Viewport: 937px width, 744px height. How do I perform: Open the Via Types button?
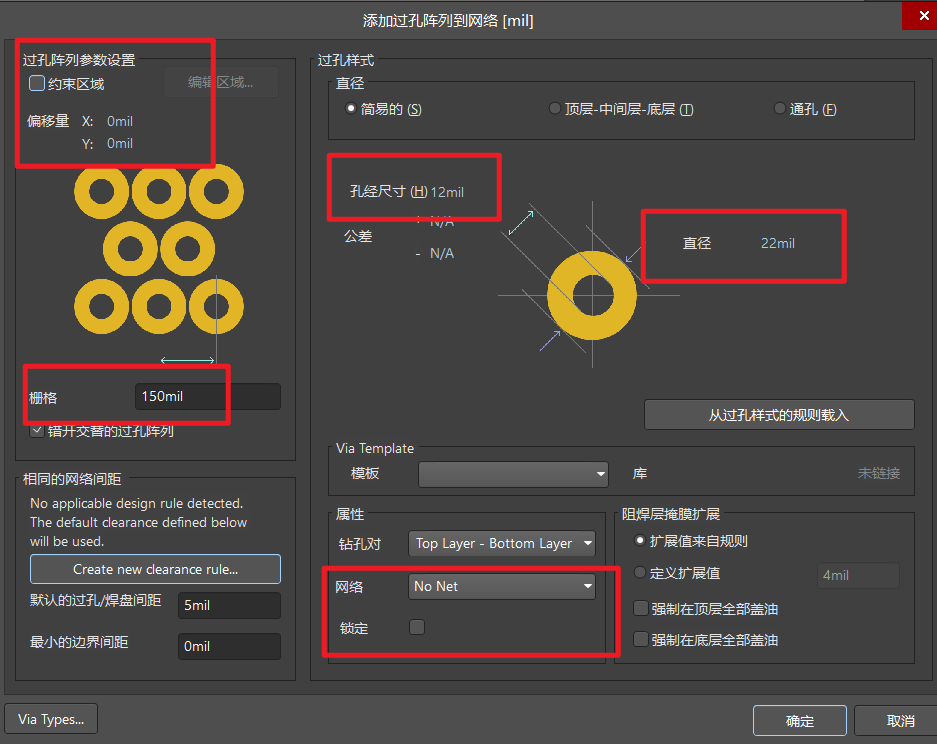tap(51, 719)
